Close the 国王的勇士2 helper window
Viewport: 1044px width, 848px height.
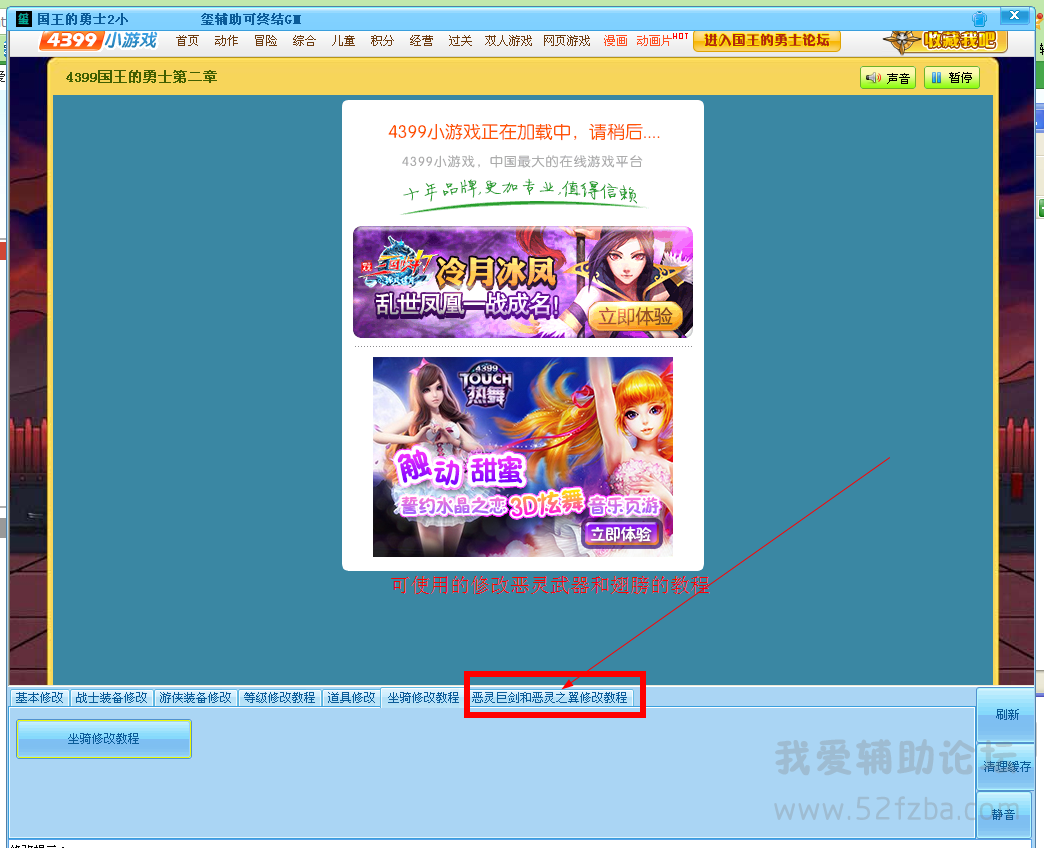pyautogui.click(x=1014, y=15)
